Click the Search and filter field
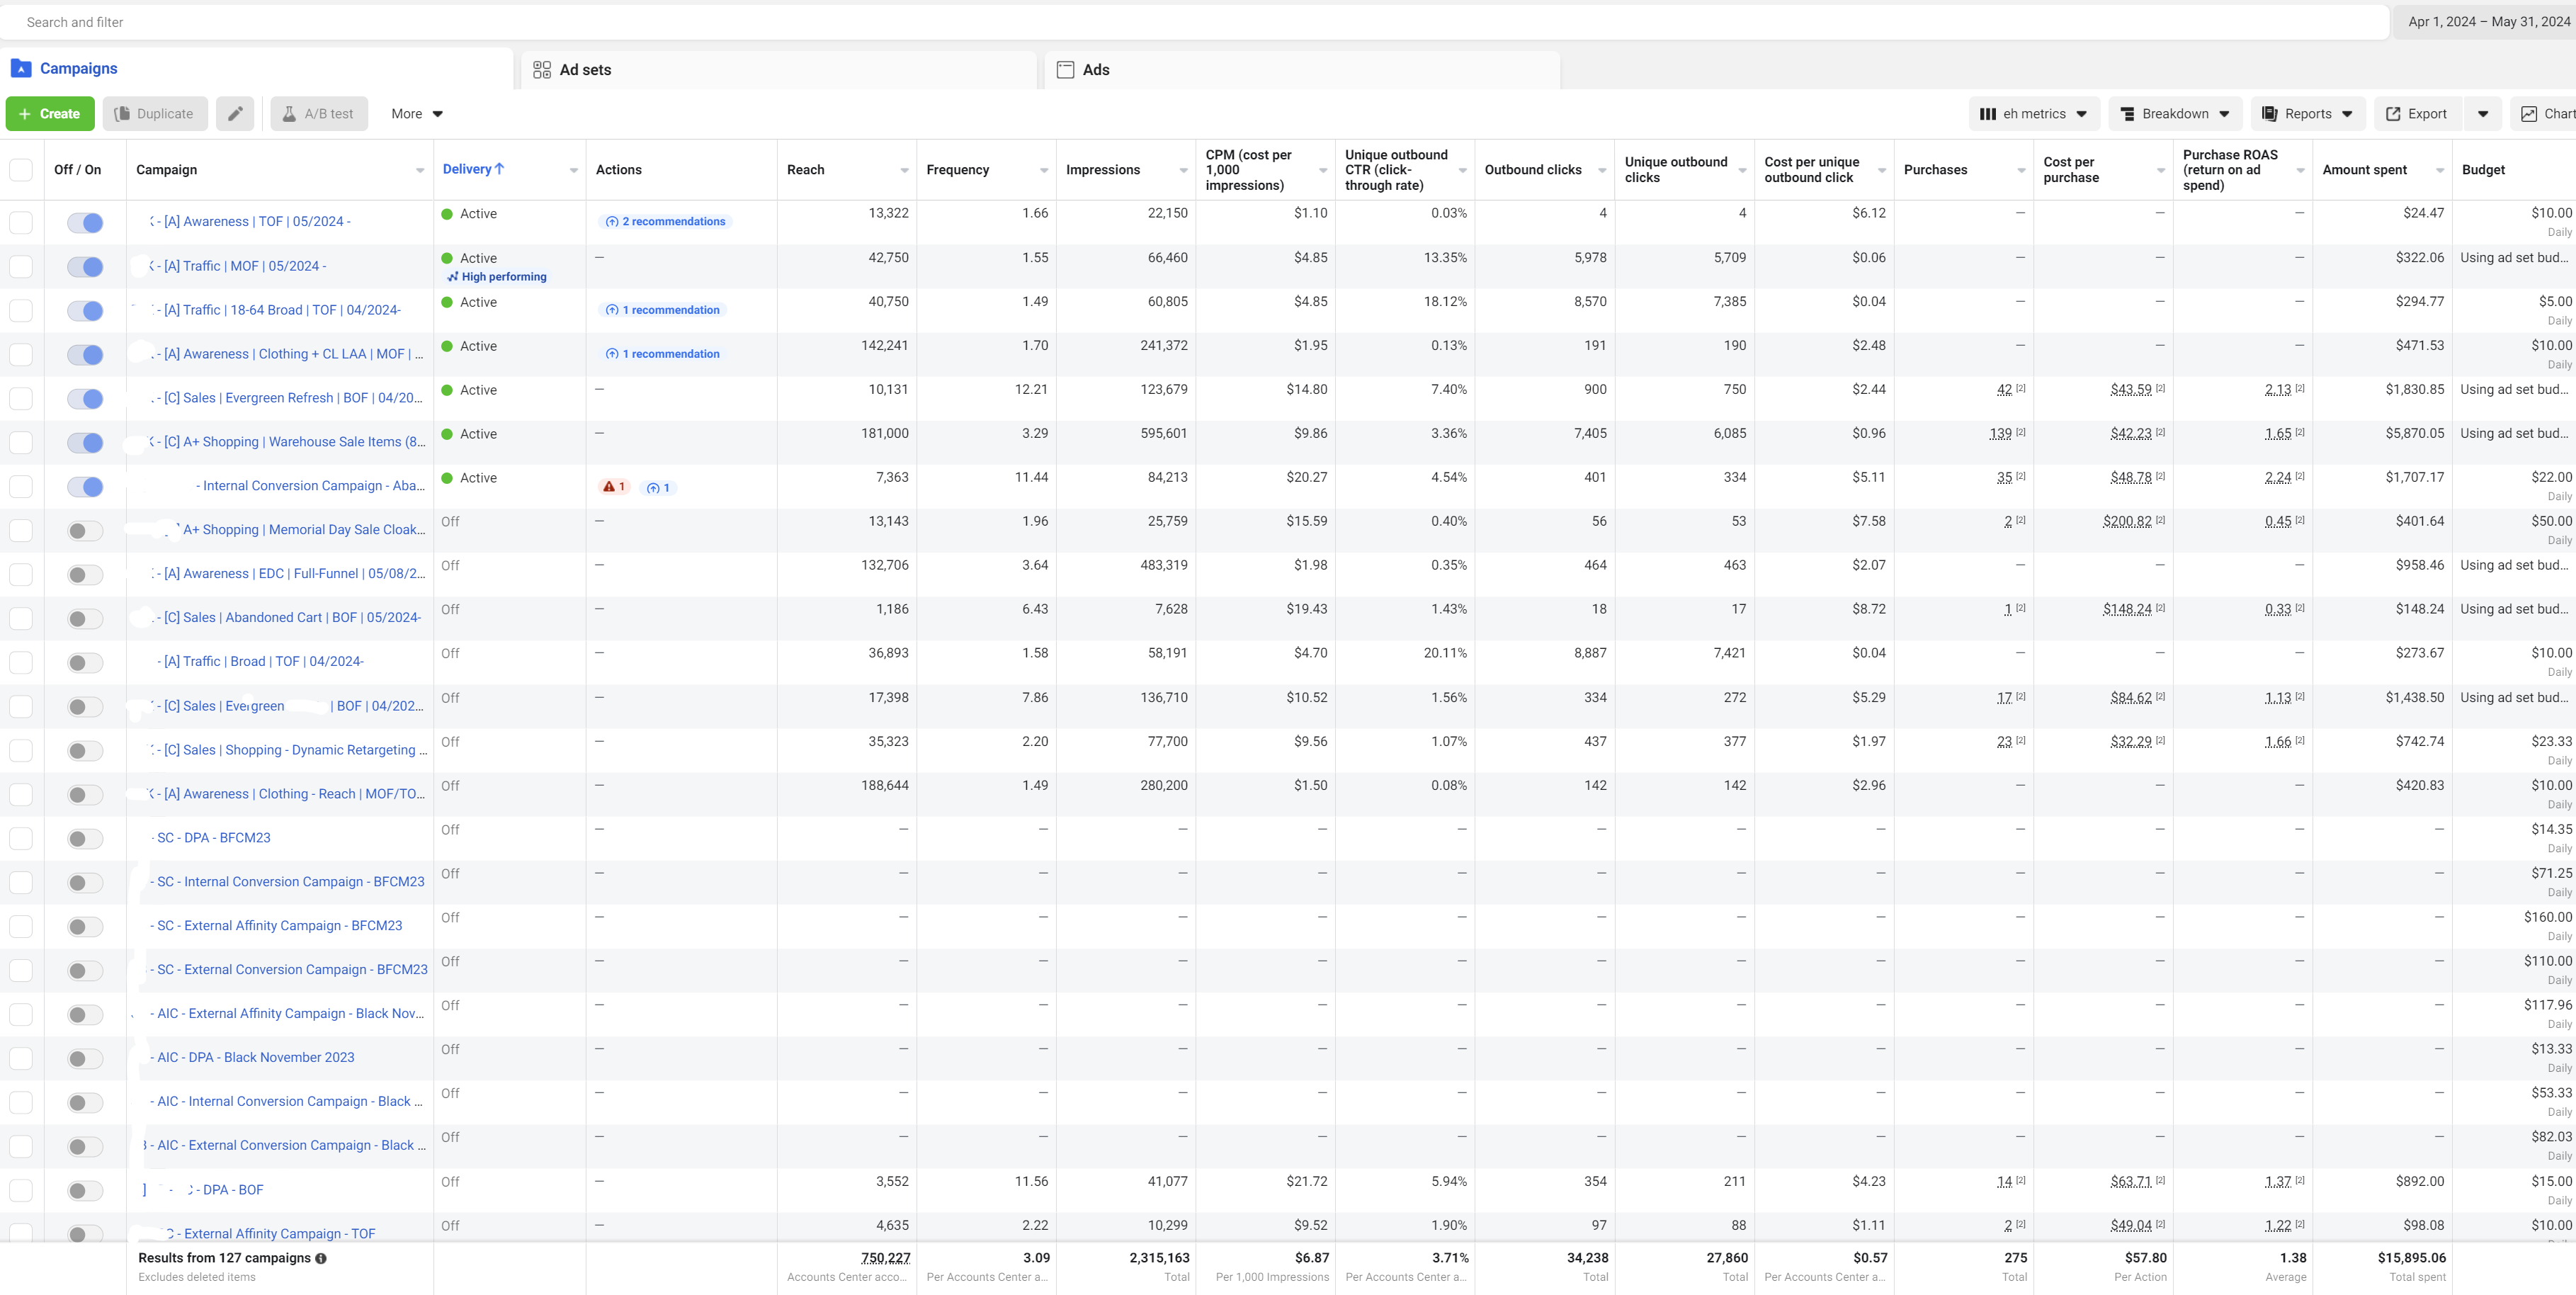2576x1295 pixels. pyautogui.click(x=1195, y=22)
